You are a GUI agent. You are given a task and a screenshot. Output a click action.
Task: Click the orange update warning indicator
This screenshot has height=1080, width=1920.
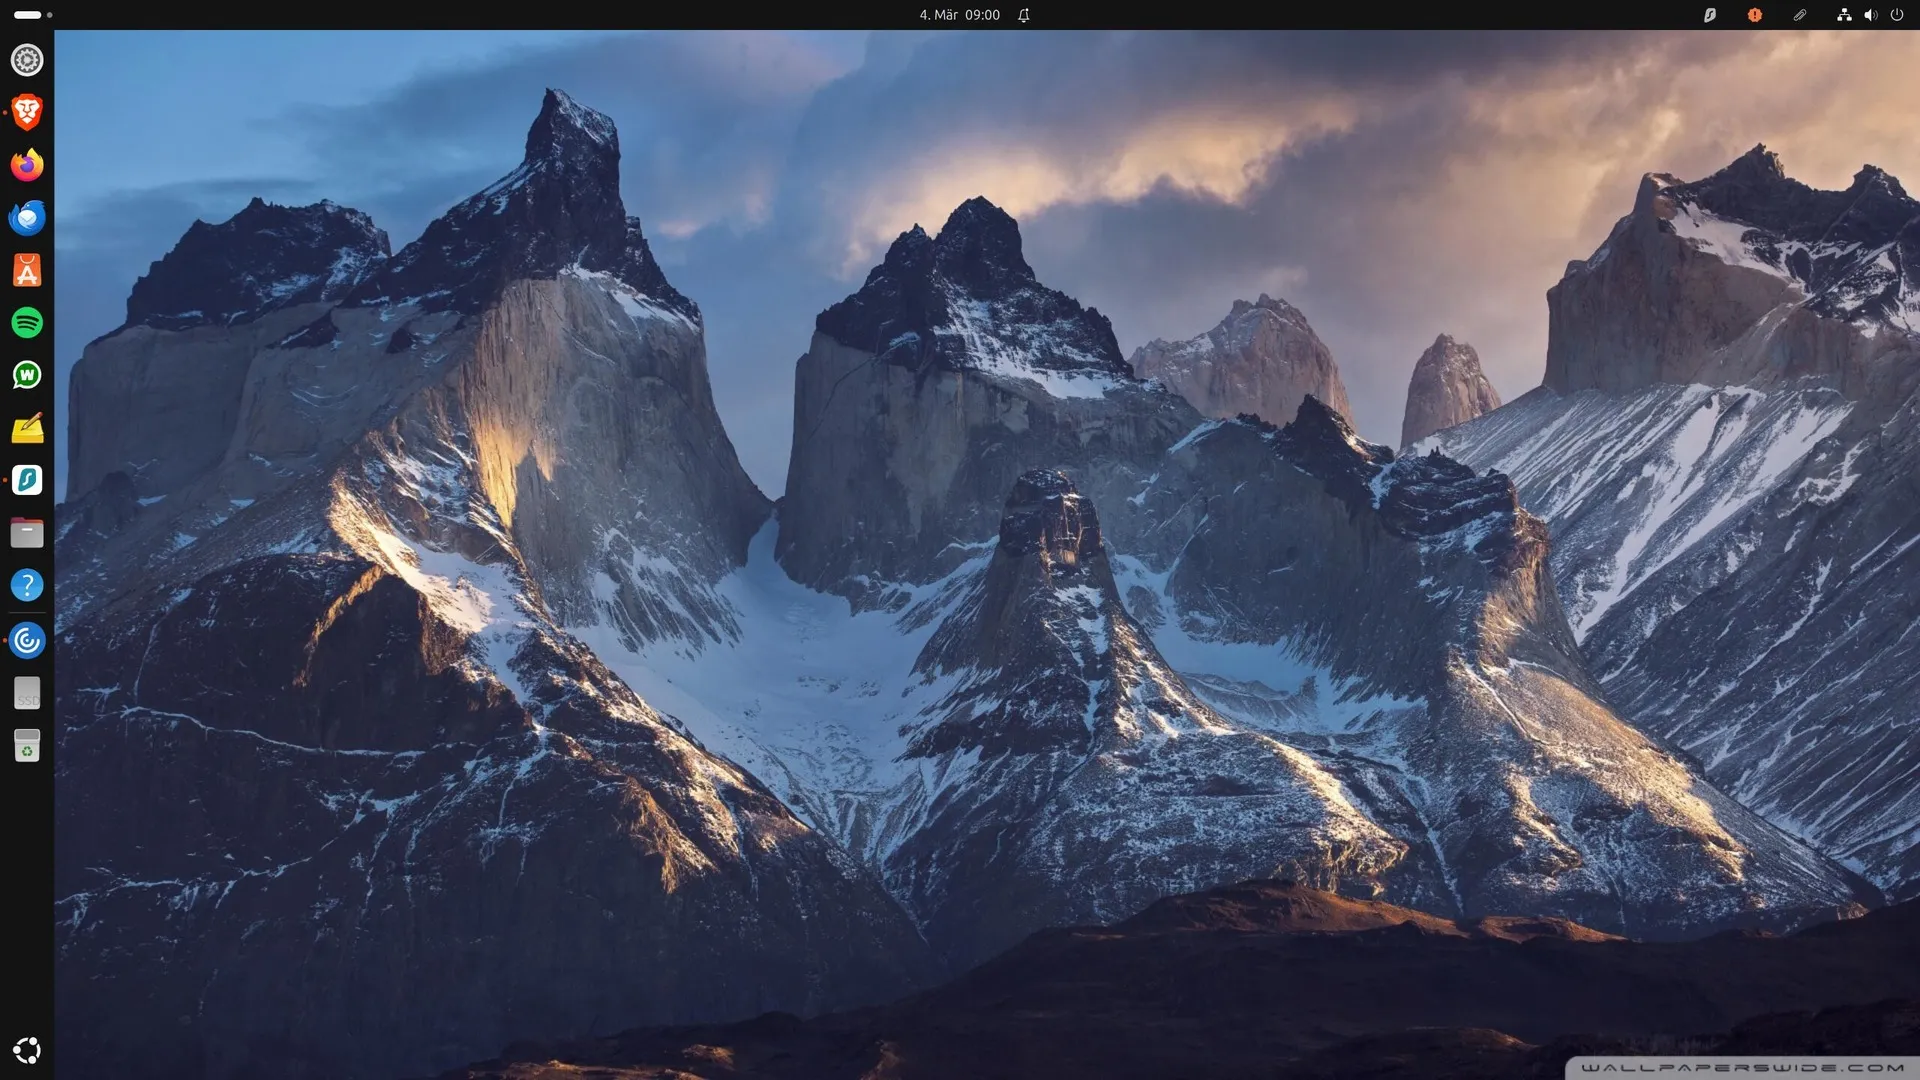click(x=1755, y=15)
